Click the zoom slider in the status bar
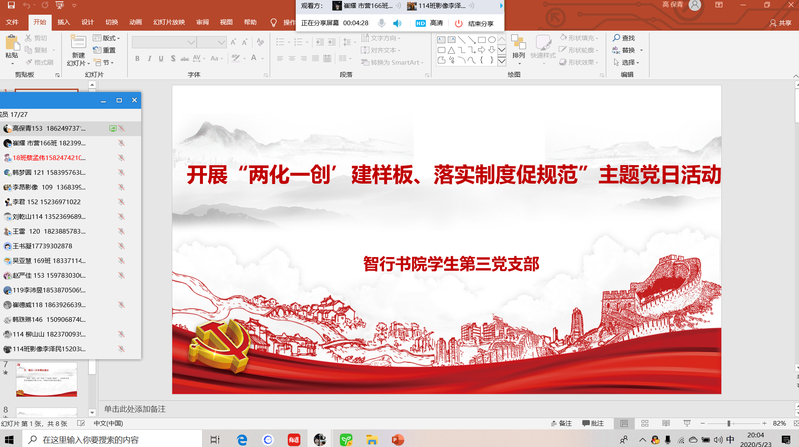 pos(729,423)
